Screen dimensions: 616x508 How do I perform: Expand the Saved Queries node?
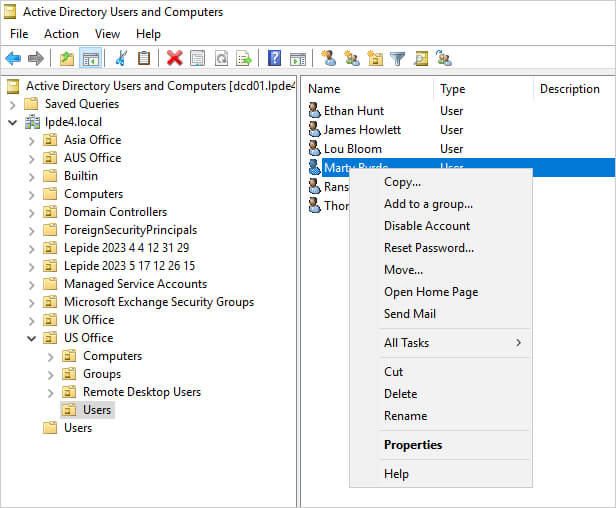[x=13, y=105]
